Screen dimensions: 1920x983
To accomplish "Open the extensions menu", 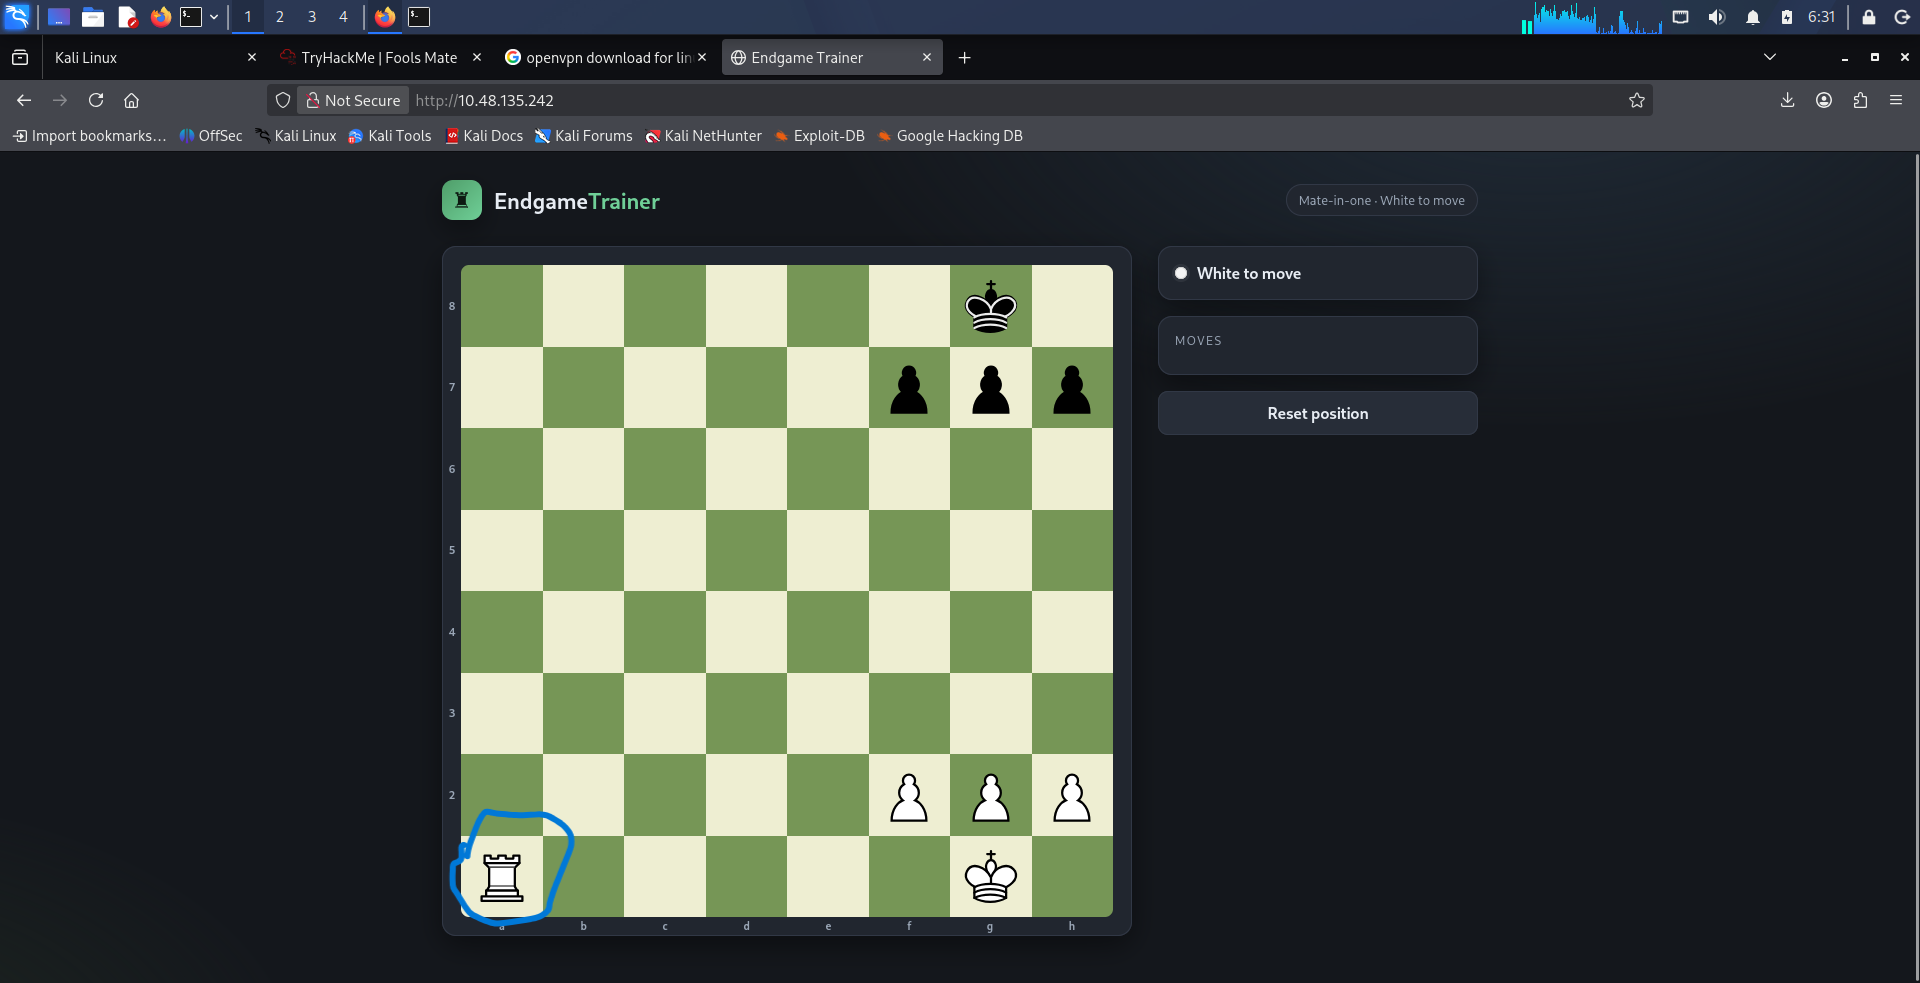I will click(x=1860, y=100).
